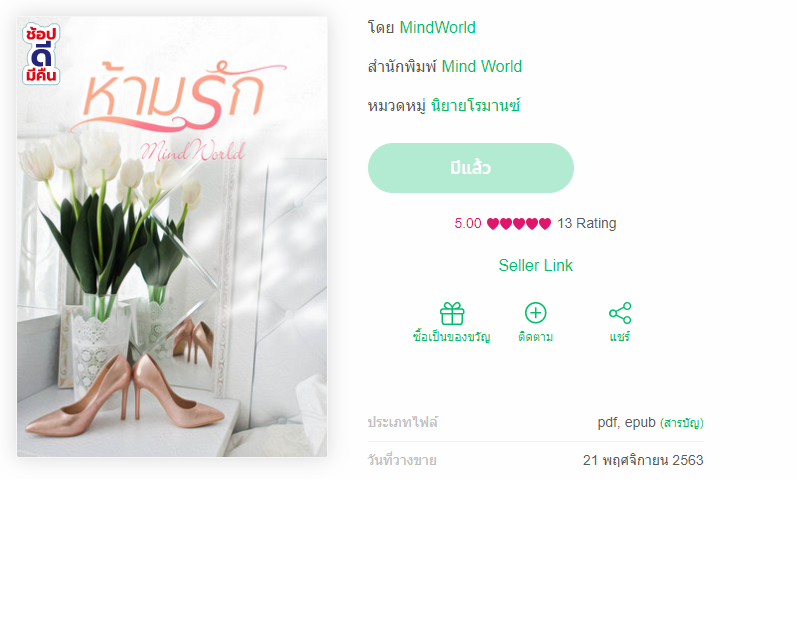Click the 13 Rating count text

tap(587, 224)
